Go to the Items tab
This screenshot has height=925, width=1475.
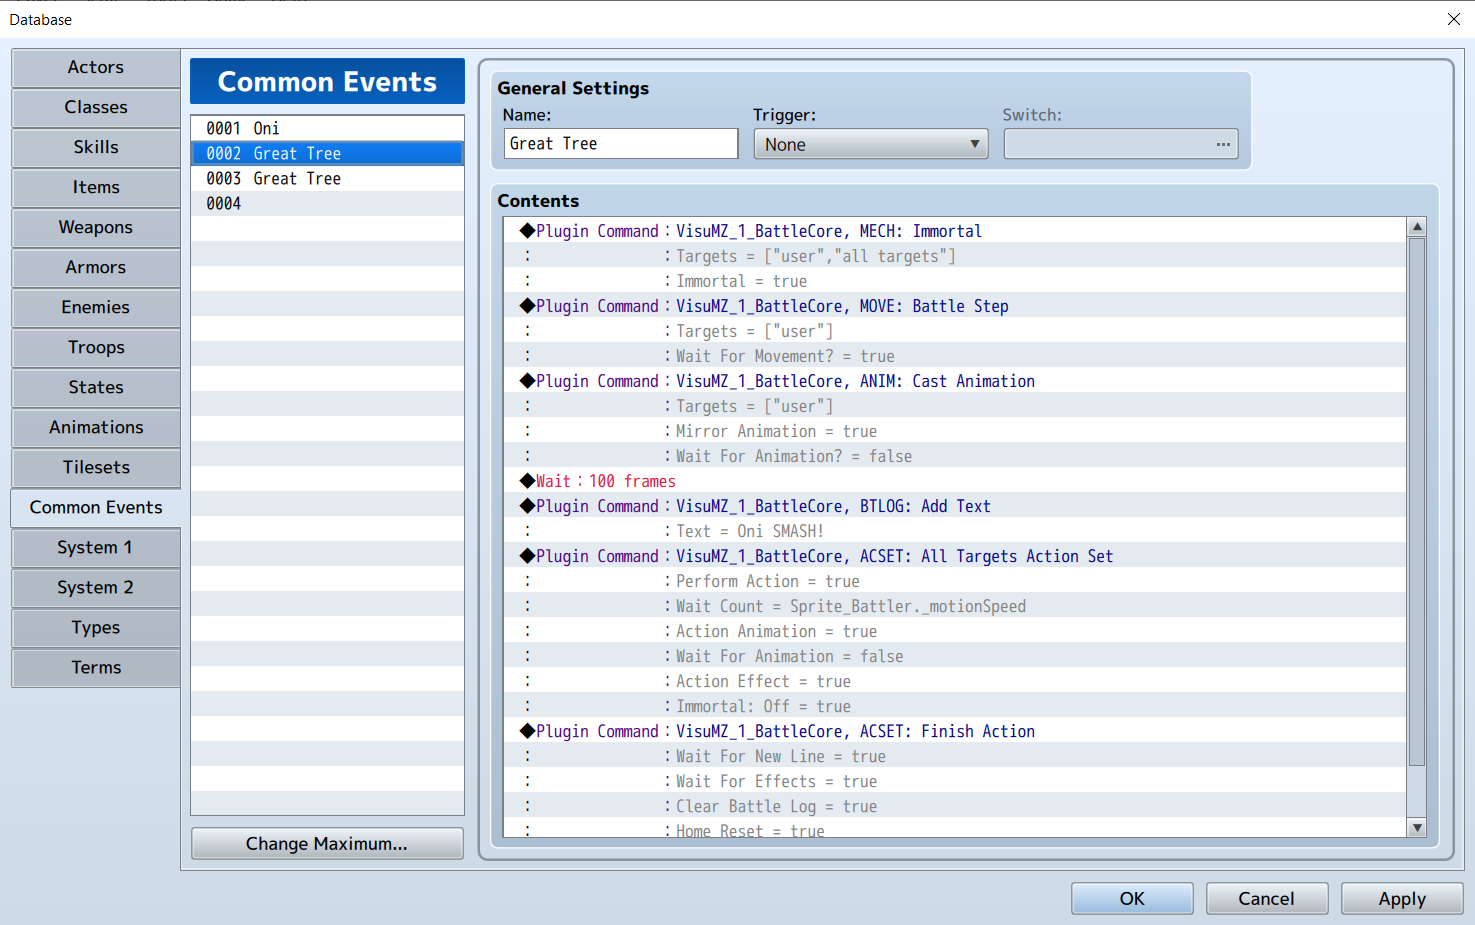pyautogui.click(x=96, y=188)
